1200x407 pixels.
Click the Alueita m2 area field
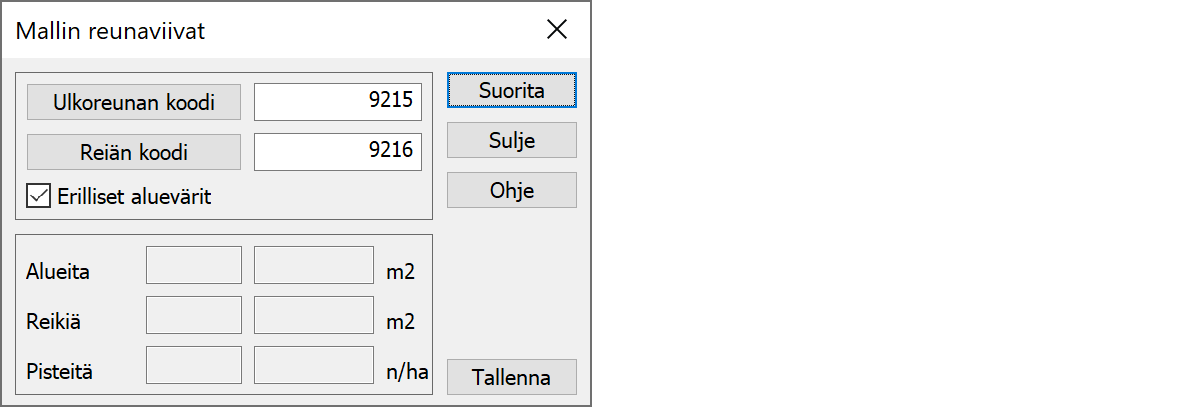[313, 266]
